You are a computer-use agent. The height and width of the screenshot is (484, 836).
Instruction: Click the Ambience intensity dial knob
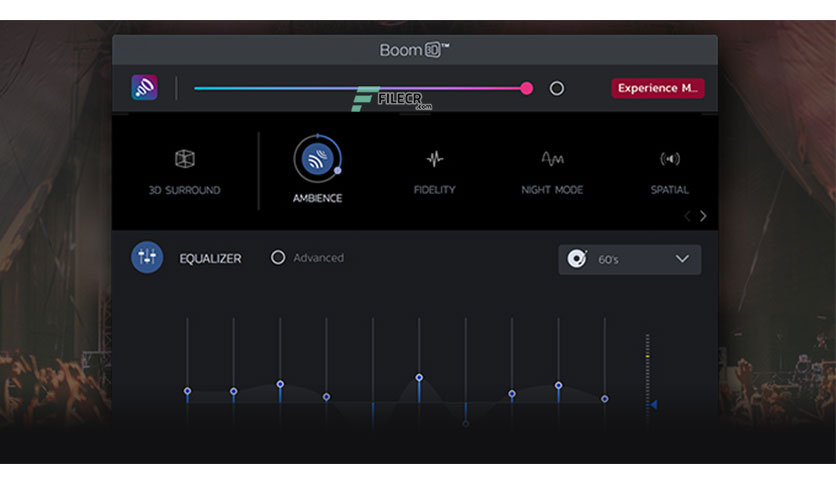[x=337, y=171]
